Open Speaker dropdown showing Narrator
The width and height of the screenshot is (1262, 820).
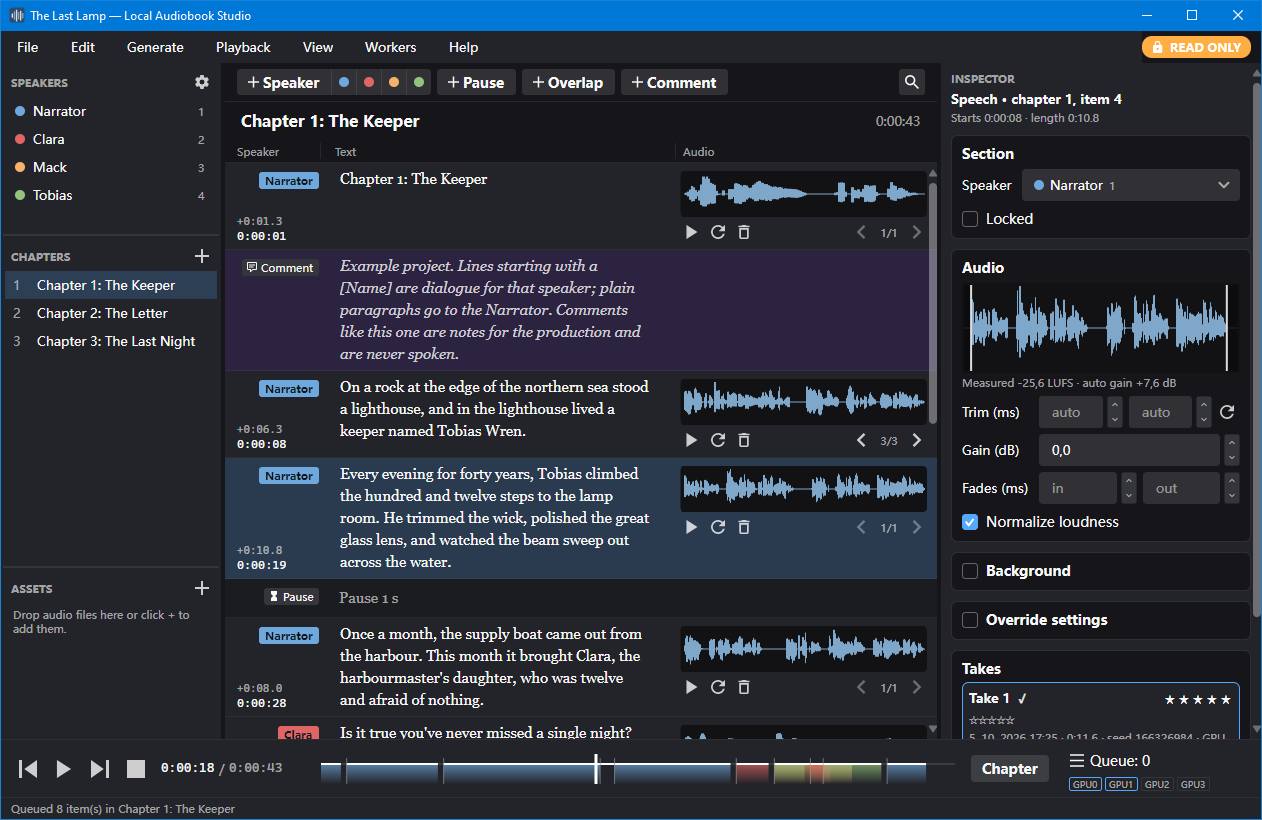point(1130,185)
